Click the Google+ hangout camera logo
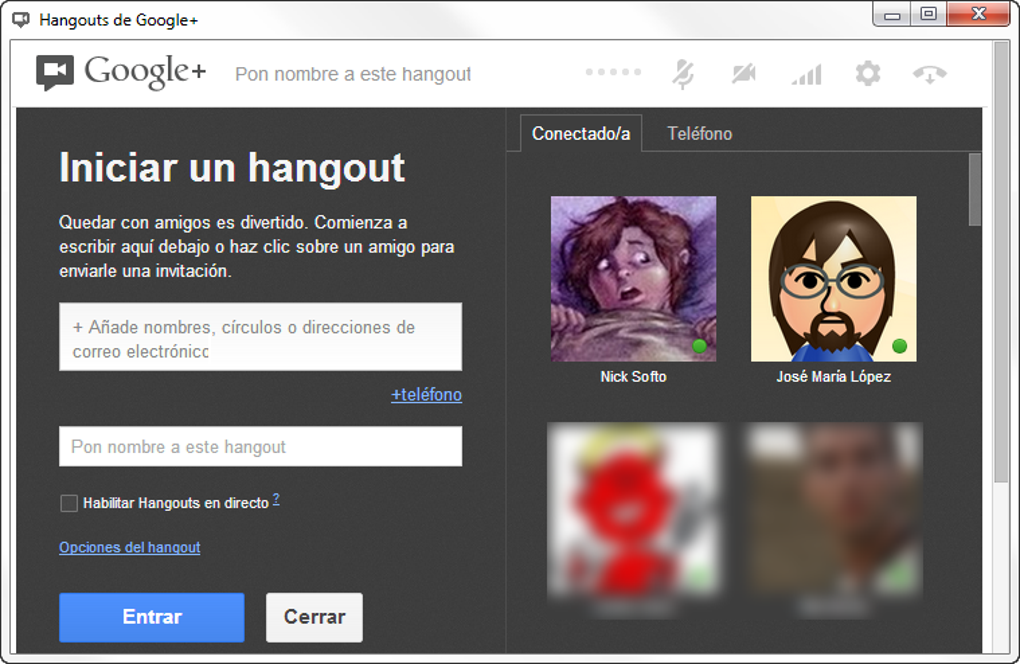This screenshot has width=1020, height=664. point(55,73)
